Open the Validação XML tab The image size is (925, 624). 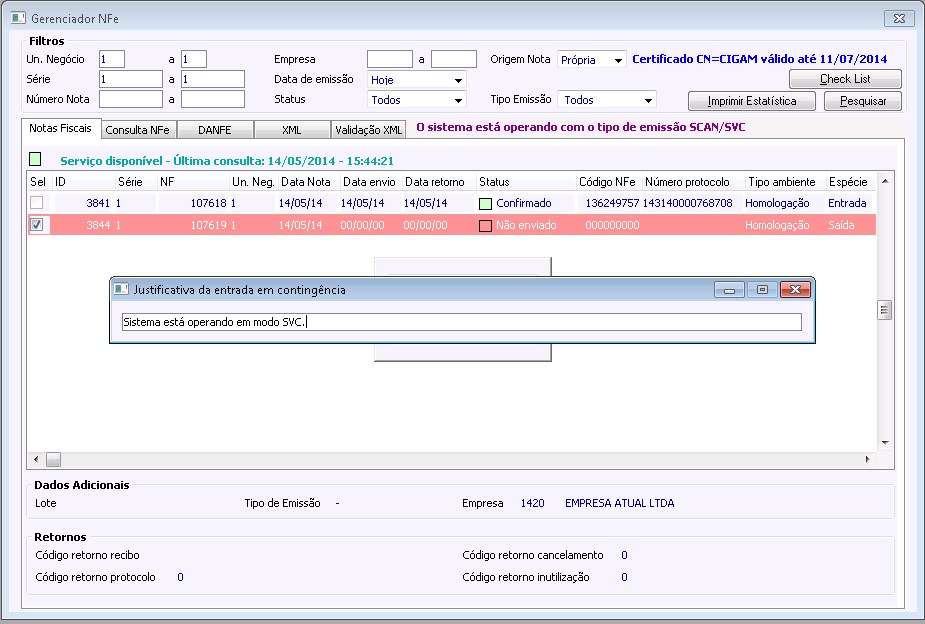368,129
